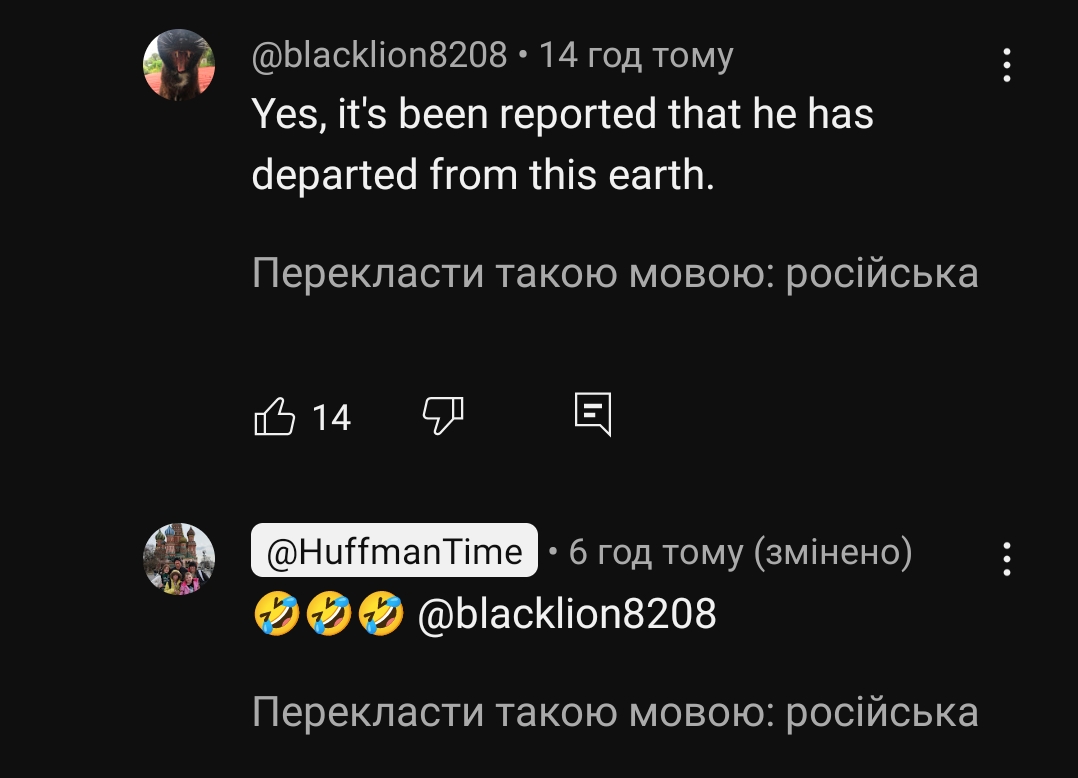Viewport: 1078px width, 778px height.
Task: Click 'російська' in the reply's translate link
Action: (x=882, y=712)
